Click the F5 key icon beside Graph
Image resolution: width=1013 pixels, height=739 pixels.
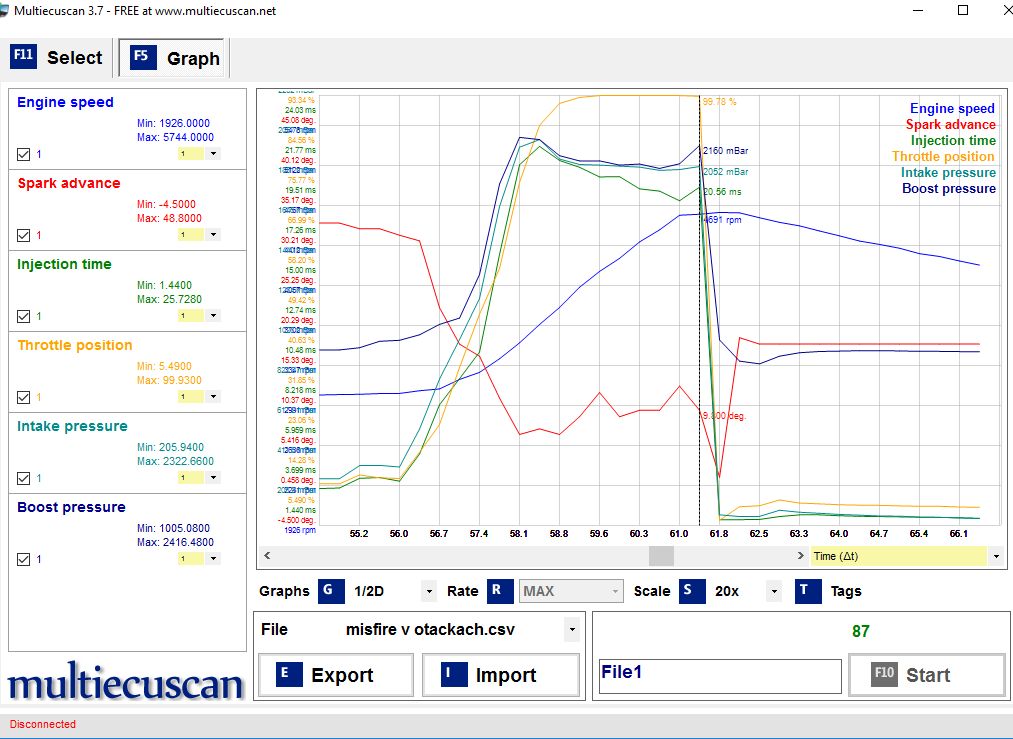(x=141, y=57)
